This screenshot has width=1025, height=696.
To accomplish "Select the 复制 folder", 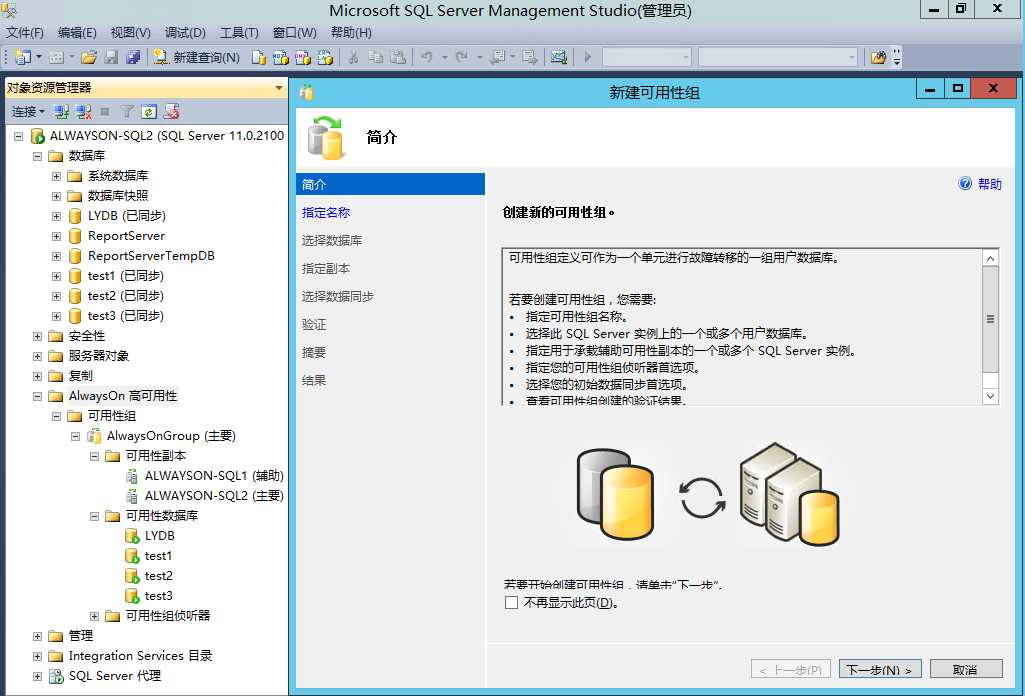I will (x=80, y=376).
